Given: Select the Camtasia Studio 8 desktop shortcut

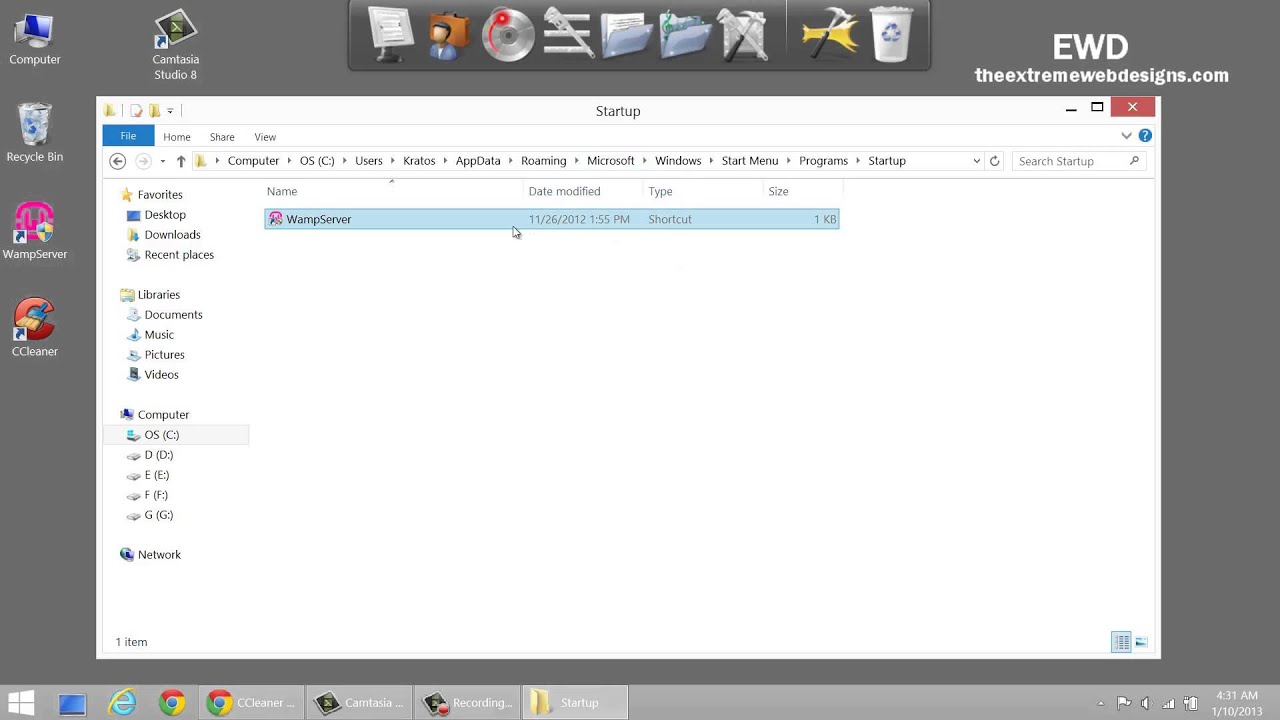Looking at the screenshot, I should tap(175, 47).
